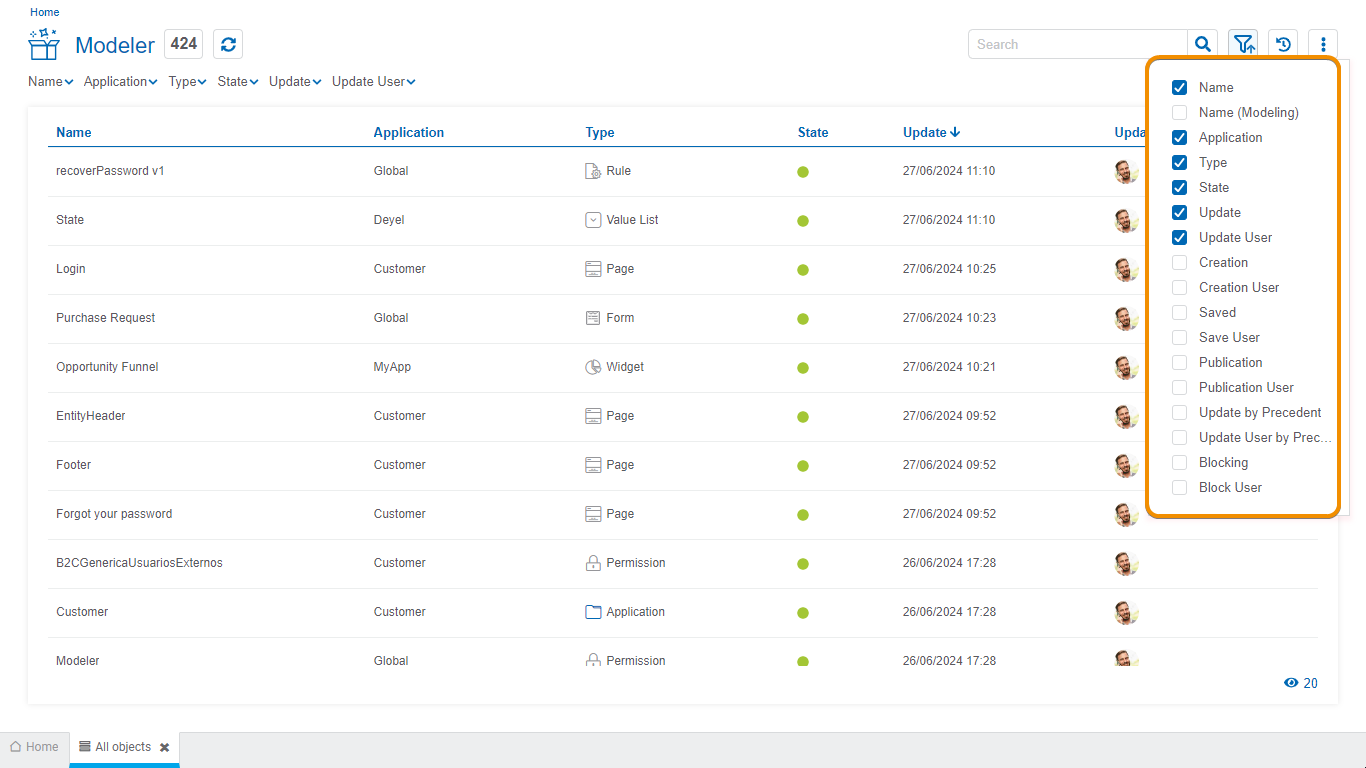Viewport: 1366px width, 768px height.
Task: Enable the Name (Modeling) column checkbox
Action: (1180, 113)
